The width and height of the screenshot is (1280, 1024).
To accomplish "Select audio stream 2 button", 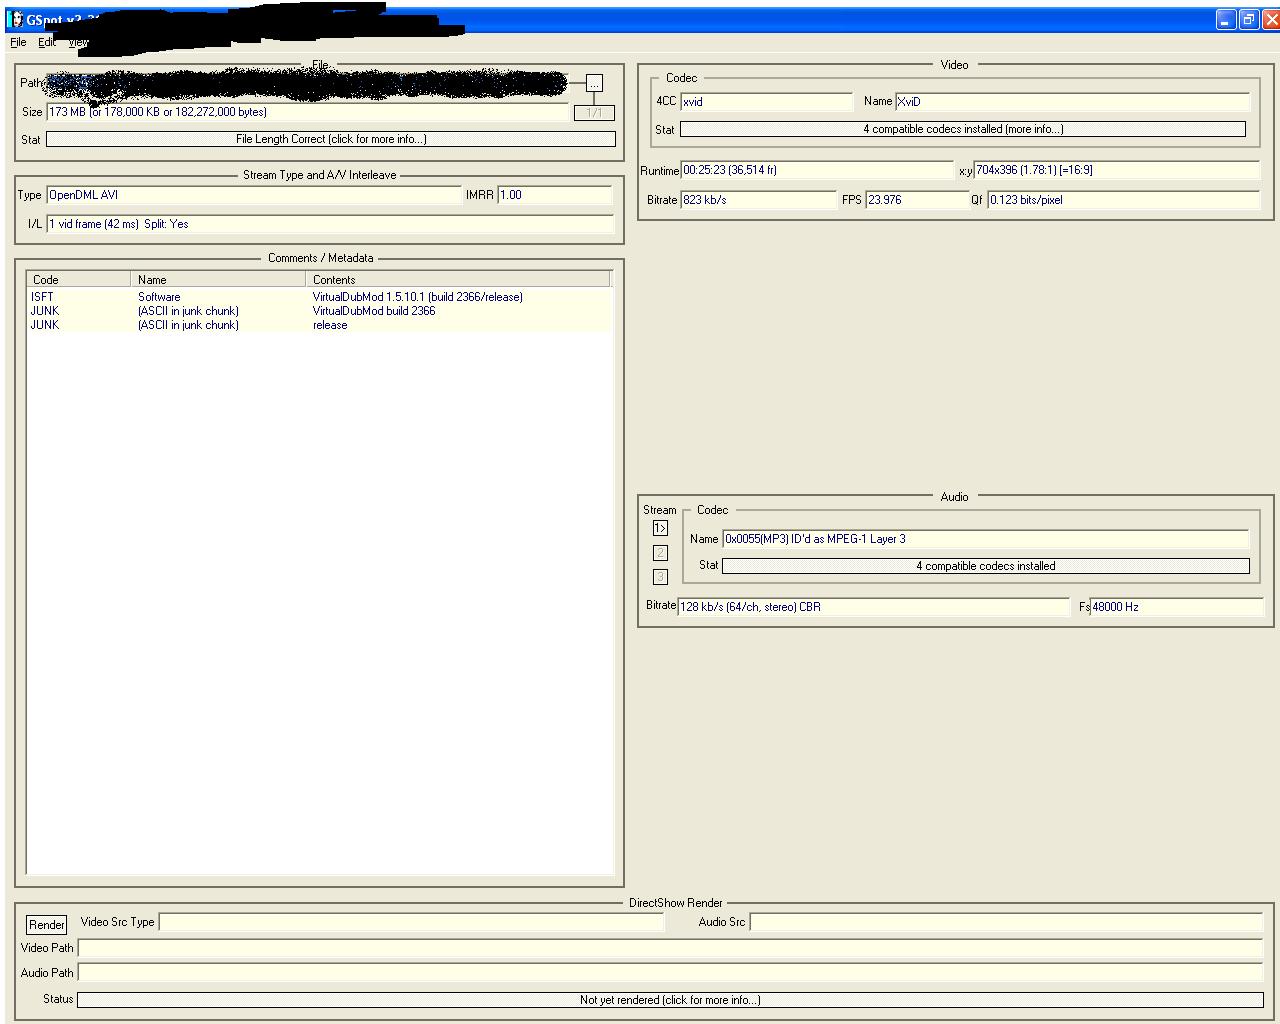I will click(660, 552).
